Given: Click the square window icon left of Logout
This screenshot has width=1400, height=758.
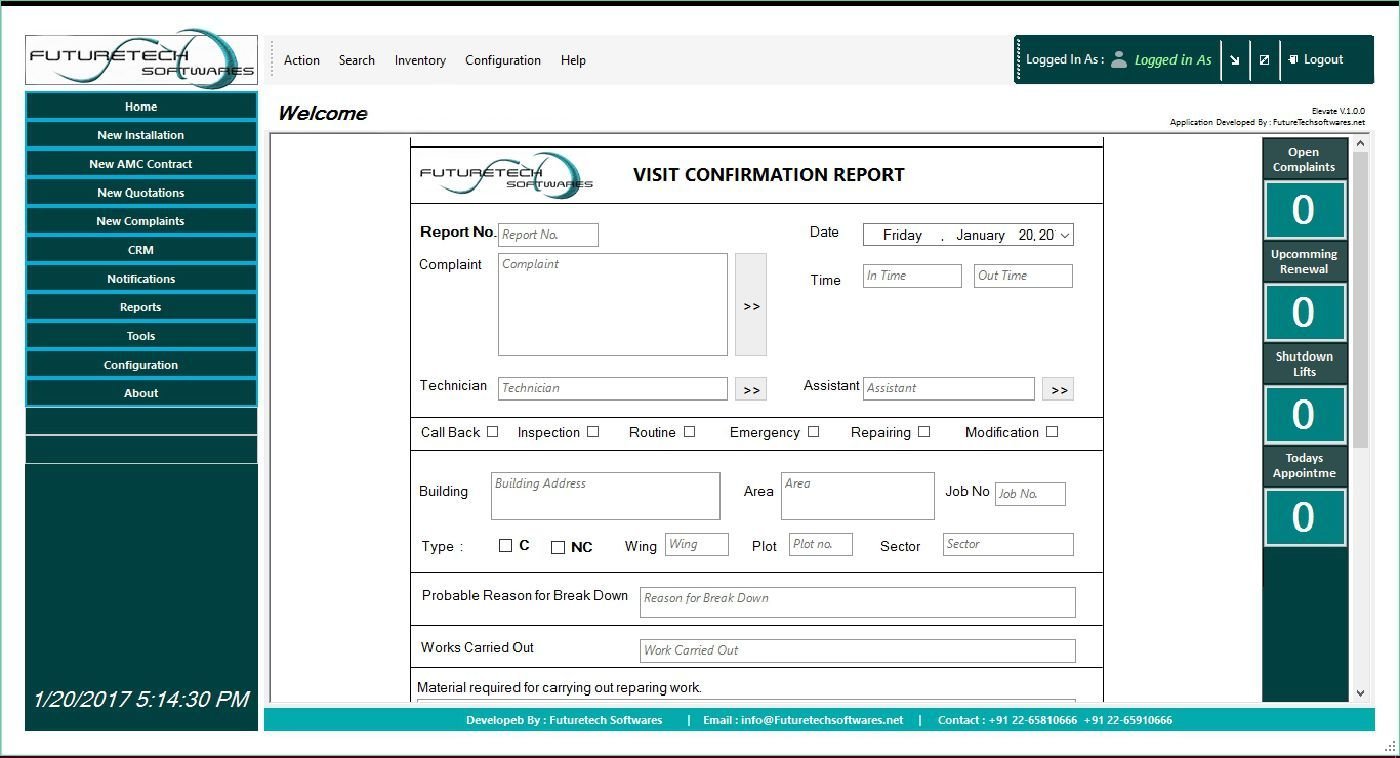Looking at the screenshot, I should (x=1264, y=60).
